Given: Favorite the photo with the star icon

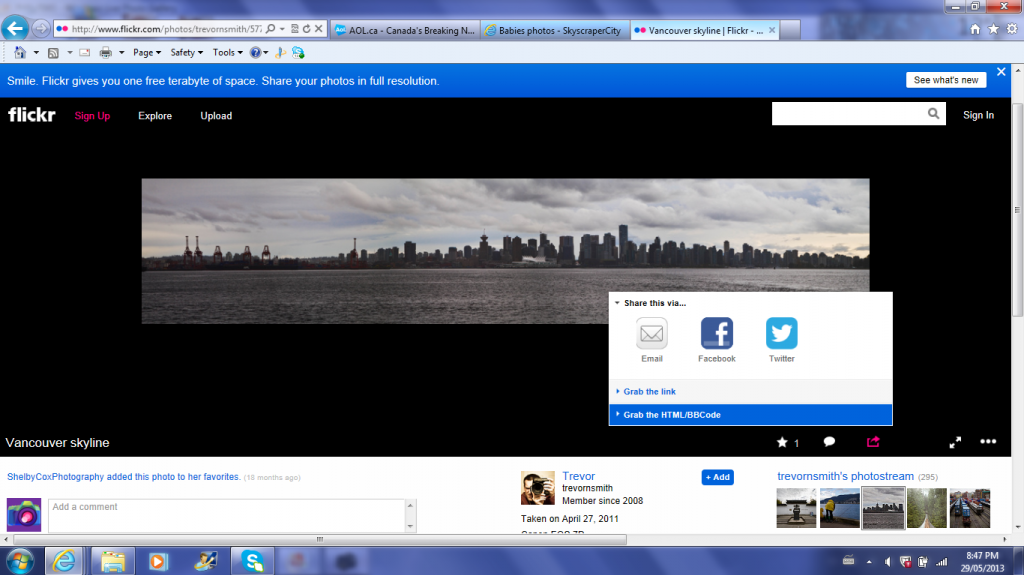Looking at the screenshot, I should [782, 442].
